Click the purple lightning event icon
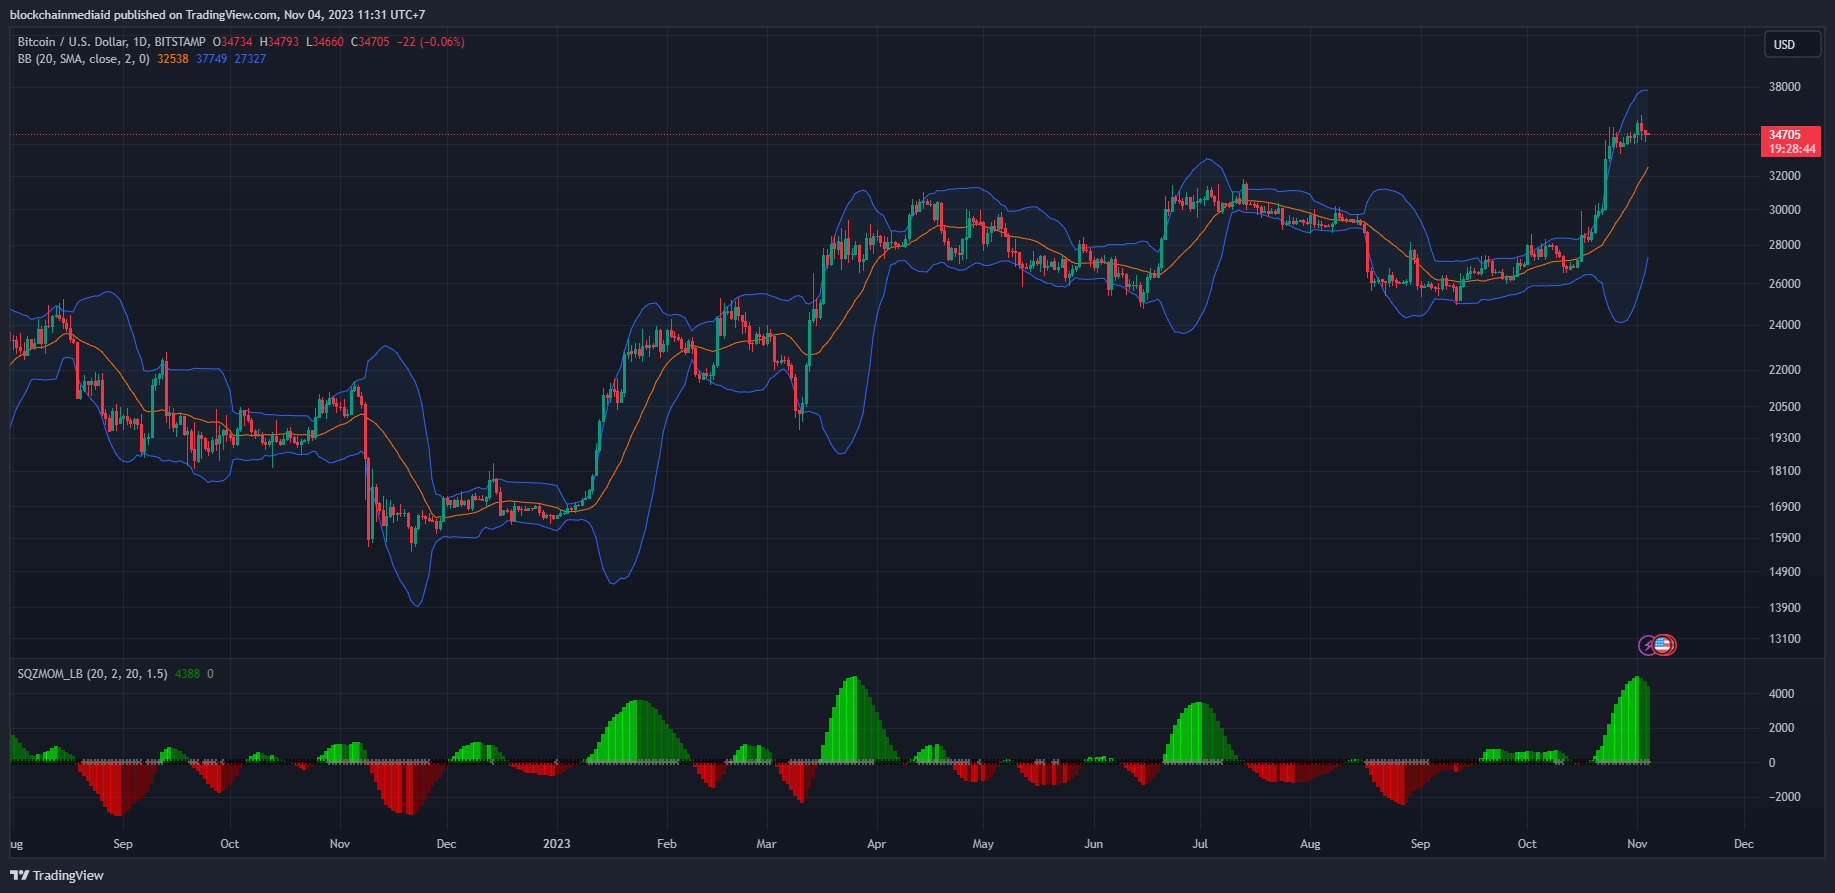This screenshot has height=893, width=1835. tap(1648, 645)
